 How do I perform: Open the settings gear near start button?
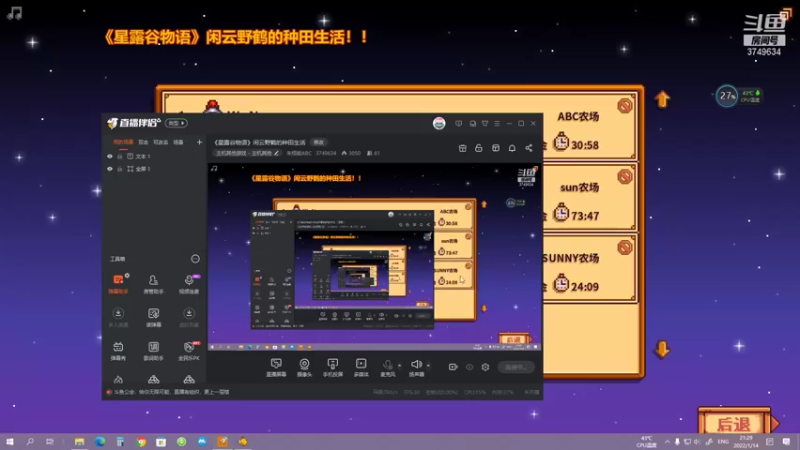[485, 367]
